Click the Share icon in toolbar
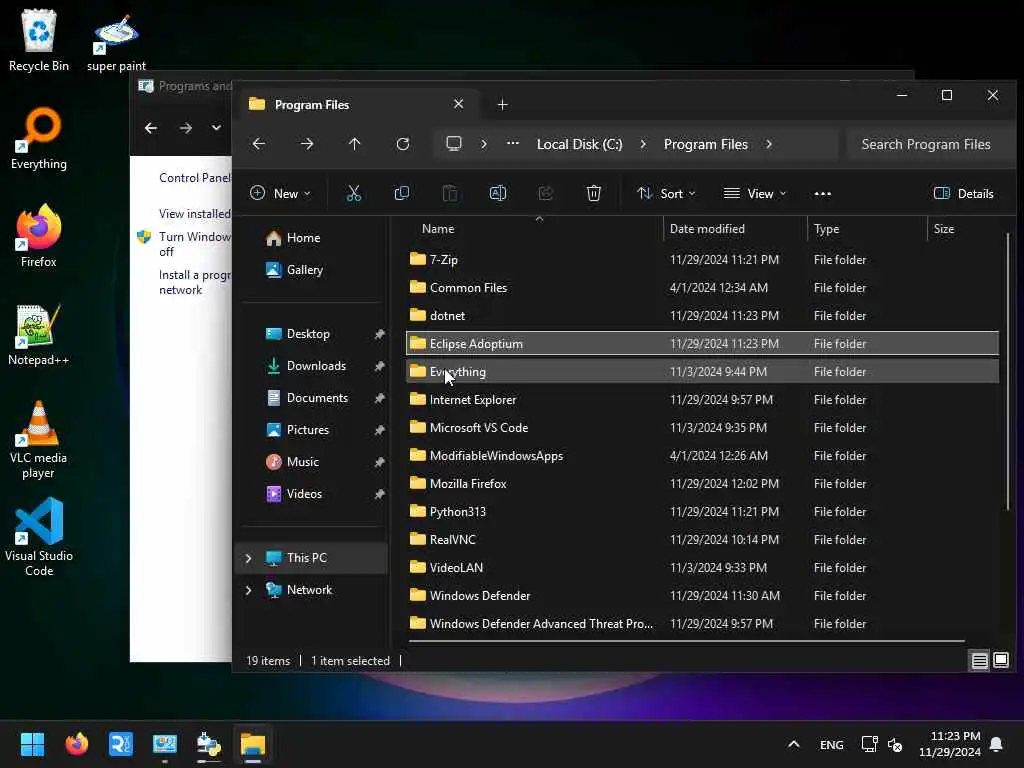The image size is (1024, 768). (x=546, y=193)
